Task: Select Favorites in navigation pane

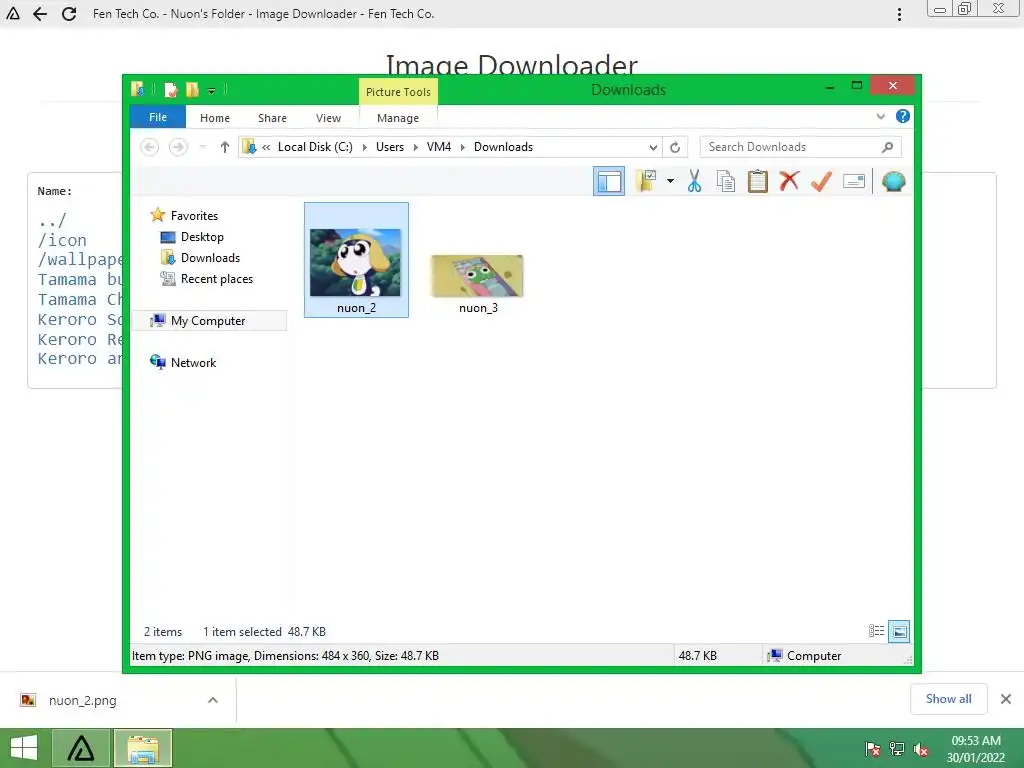Action: pyautogui.click(x=194, y=216)
